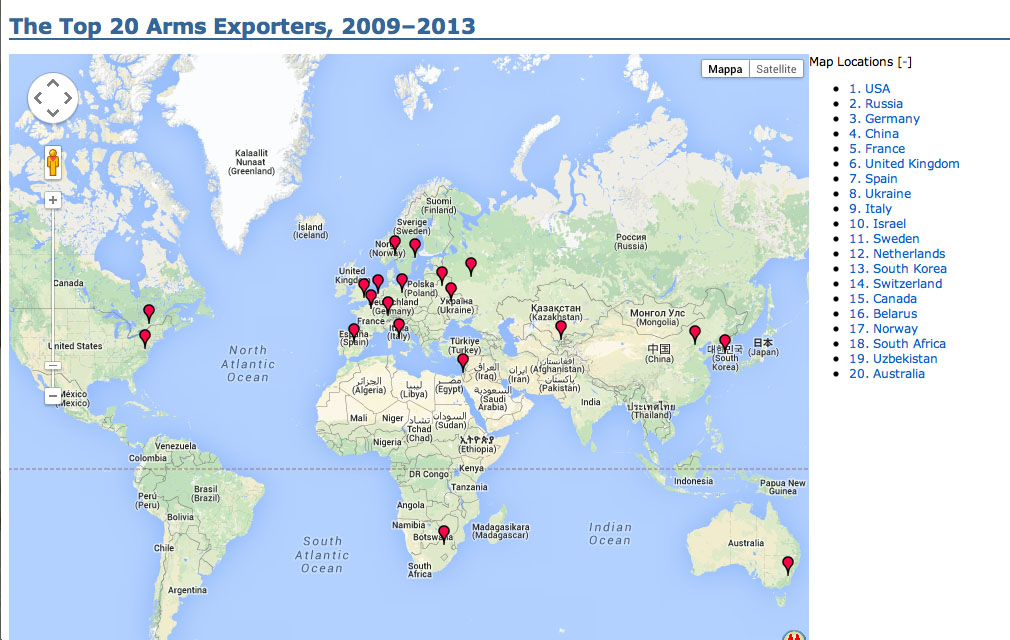Click the page title heading
Image resolution: width=1010 pixels, height=640 pixels.
[x=242, y=25]
